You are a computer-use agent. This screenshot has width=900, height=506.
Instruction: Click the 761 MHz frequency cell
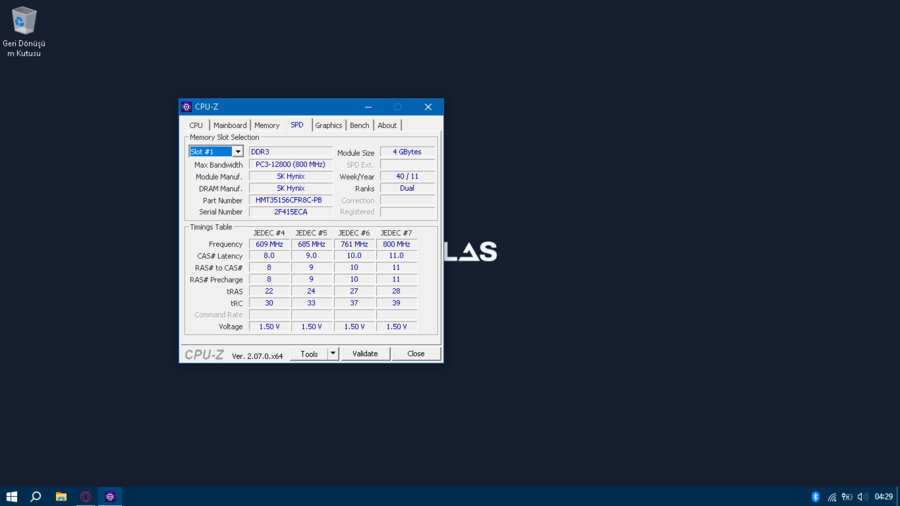(x=354, y=244)
